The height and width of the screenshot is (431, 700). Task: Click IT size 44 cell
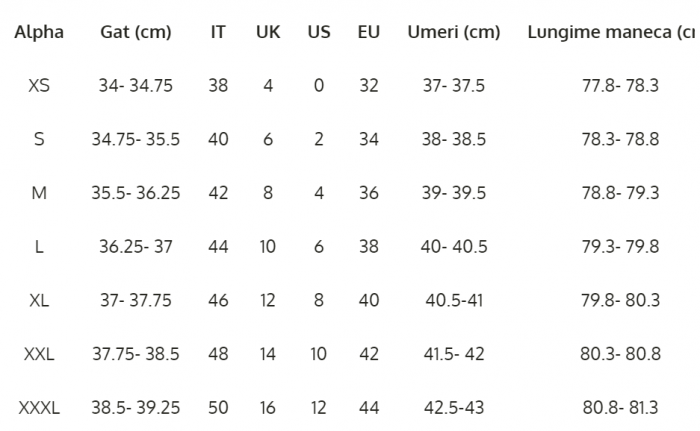[218, 246]
